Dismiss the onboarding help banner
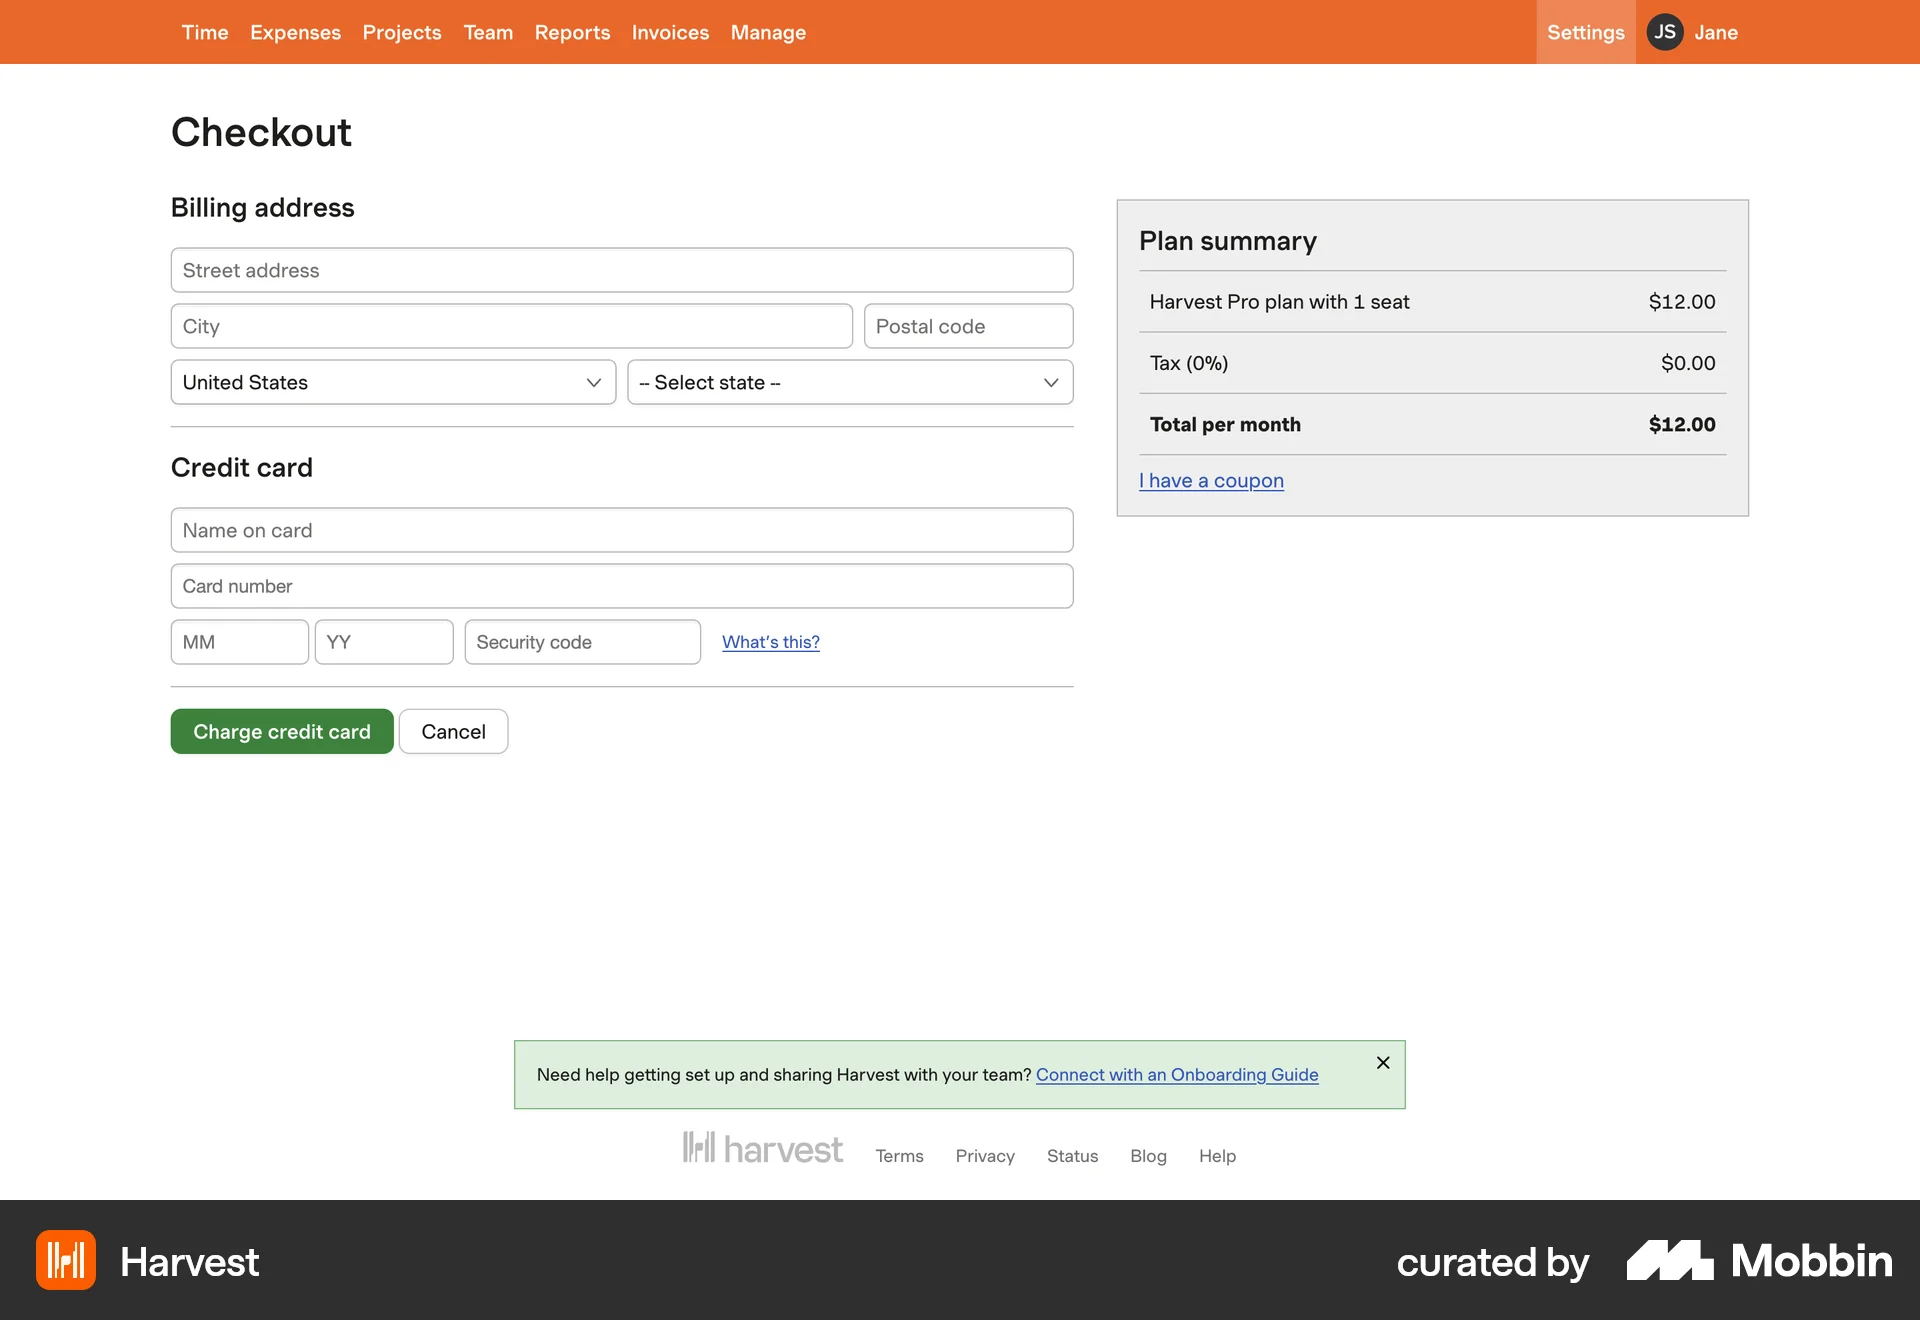1920x1320 pixels. tap(1383, 1063)
